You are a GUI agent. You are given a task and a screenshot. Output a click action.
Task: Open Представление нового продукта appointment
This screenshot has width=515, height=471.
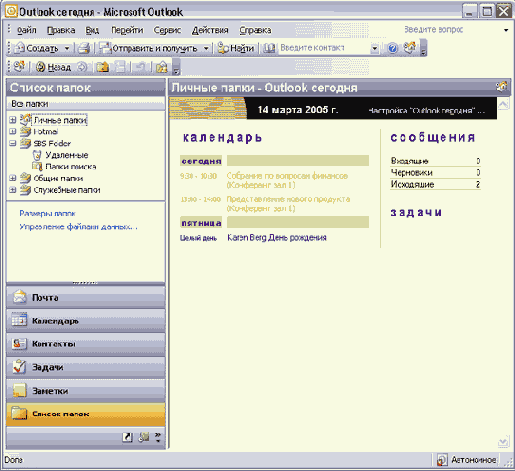[288, 204]
